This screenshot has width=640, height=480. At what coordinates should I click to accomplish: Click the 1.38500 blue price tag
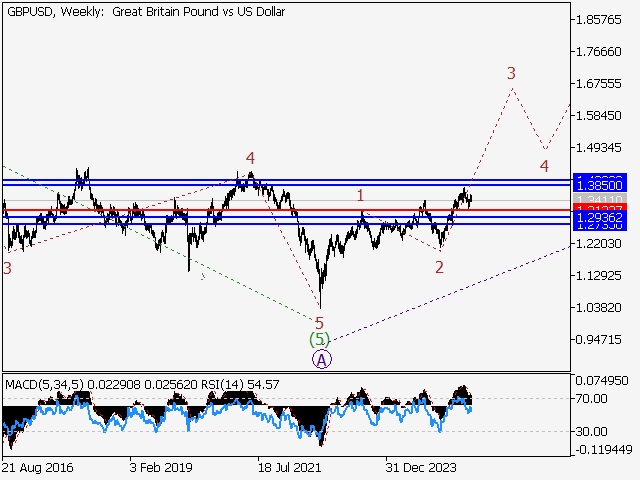pyautogui.click(x=600, y=186)
